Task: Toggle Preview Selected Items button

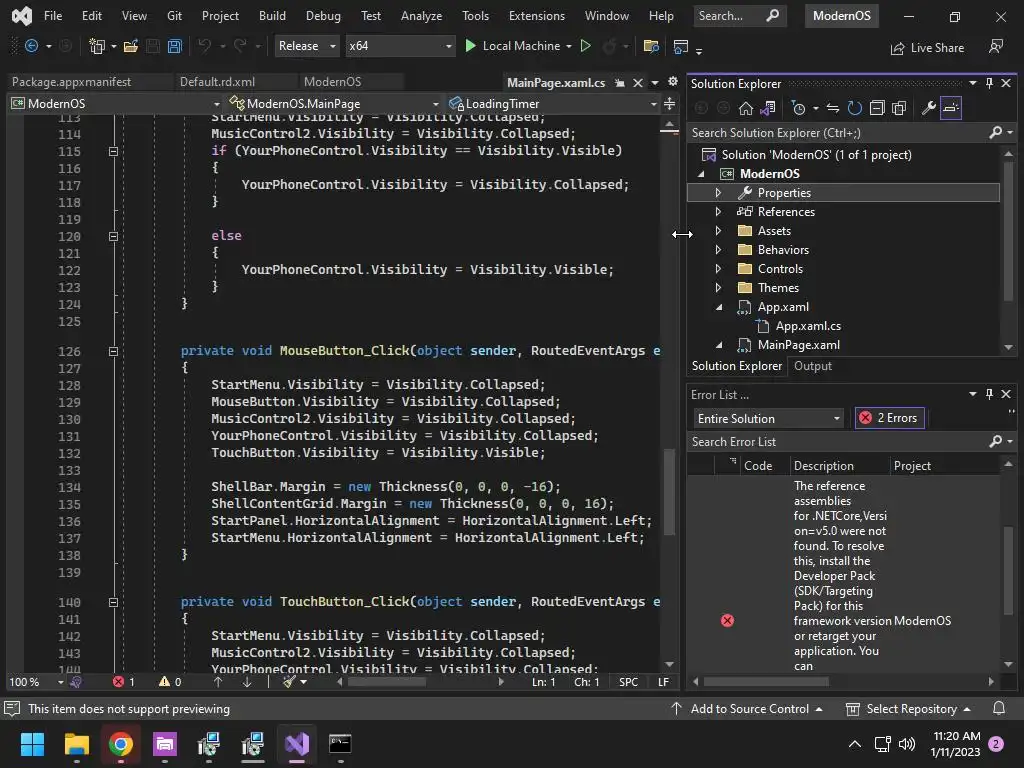Action: tap(951, 108)
